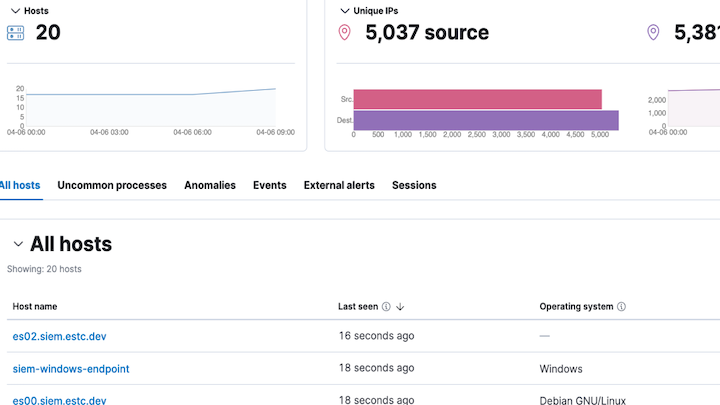Image resolution: width=720 pixels, height=405 pixels.
Task: Click the purple Dest. bar in chart
Action: click(x=485, y=120)
